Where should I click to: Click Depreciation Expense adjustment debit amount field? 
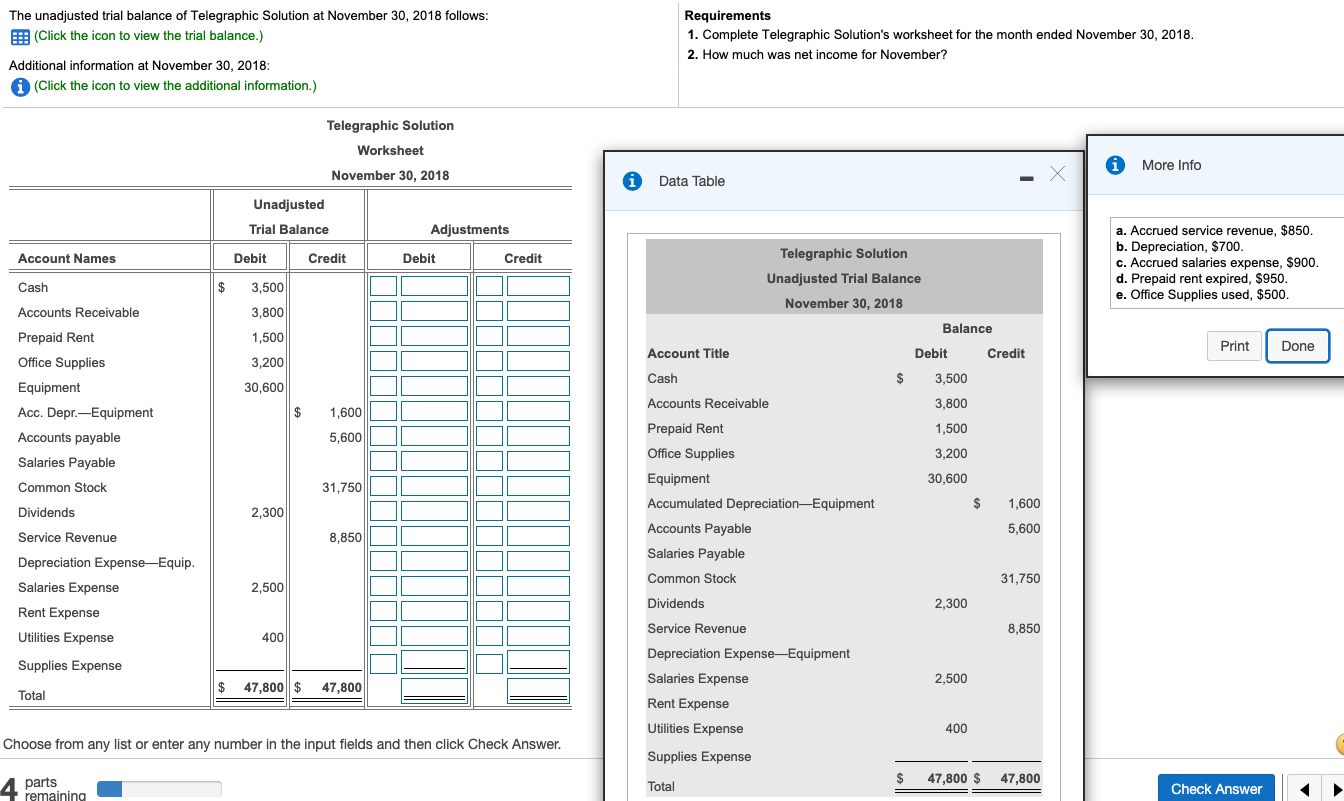point(435,562)
